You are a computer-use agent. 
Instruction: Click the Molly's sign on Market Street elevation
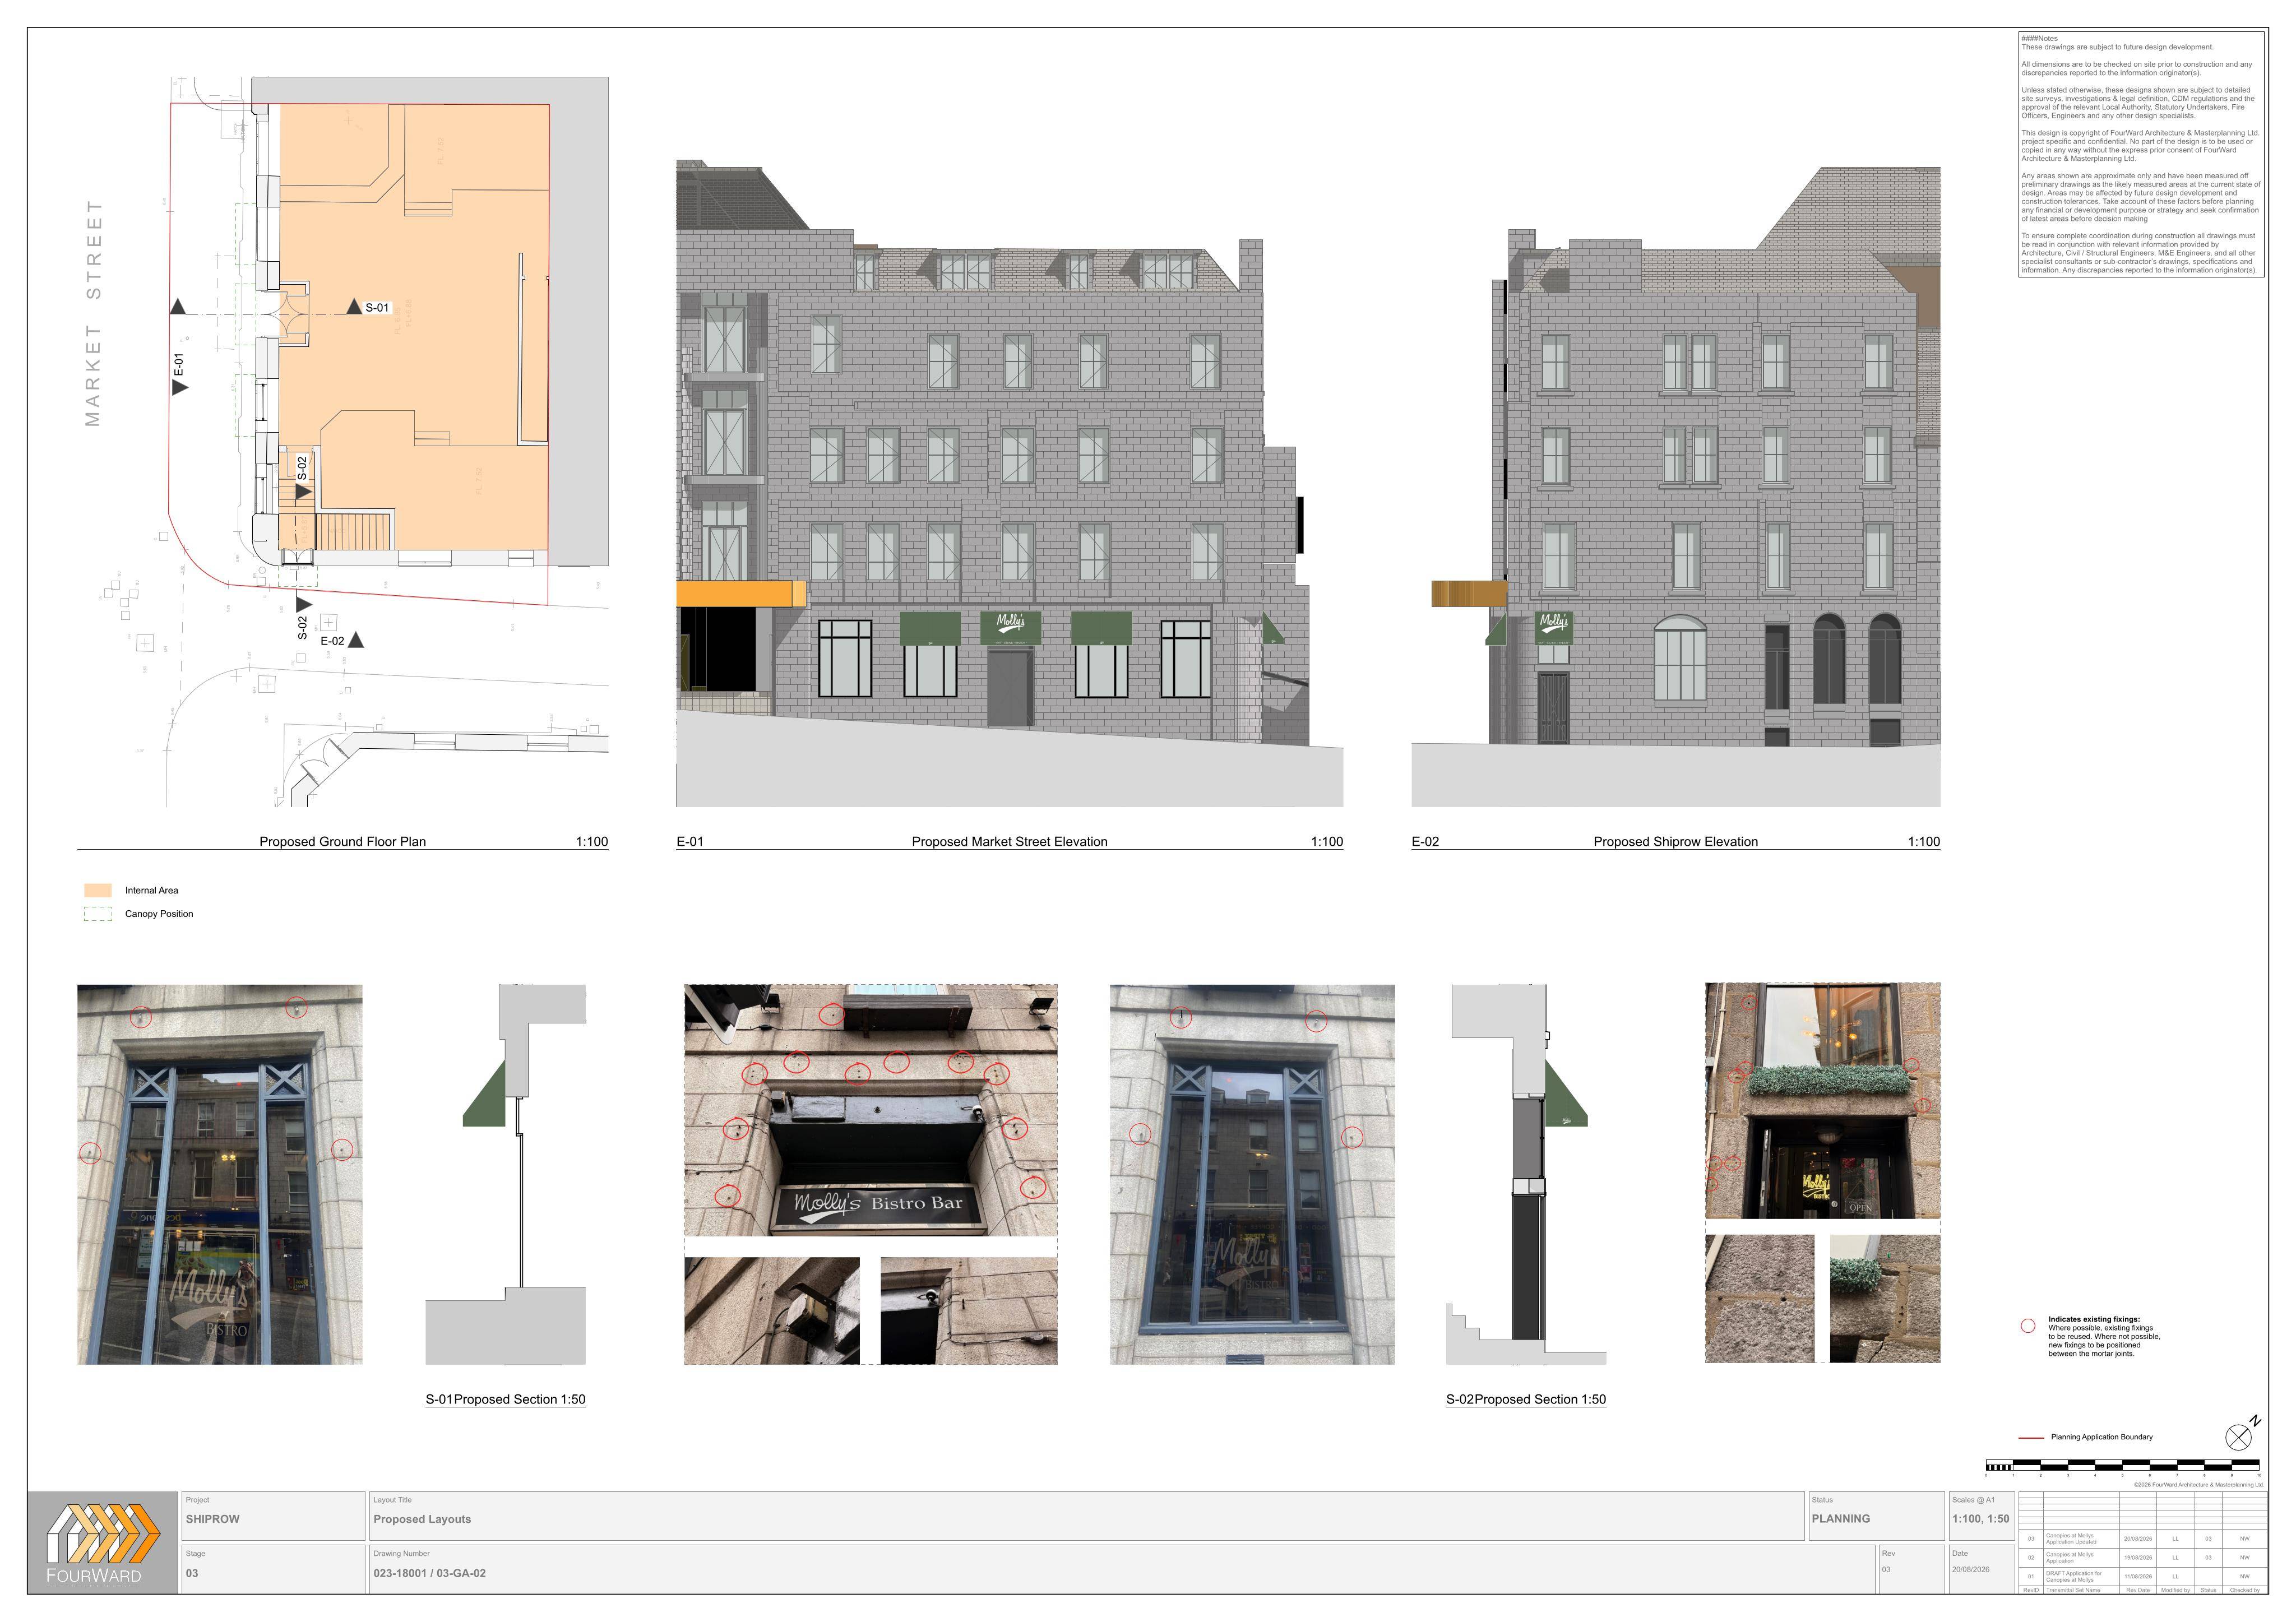click(1010, 627)
